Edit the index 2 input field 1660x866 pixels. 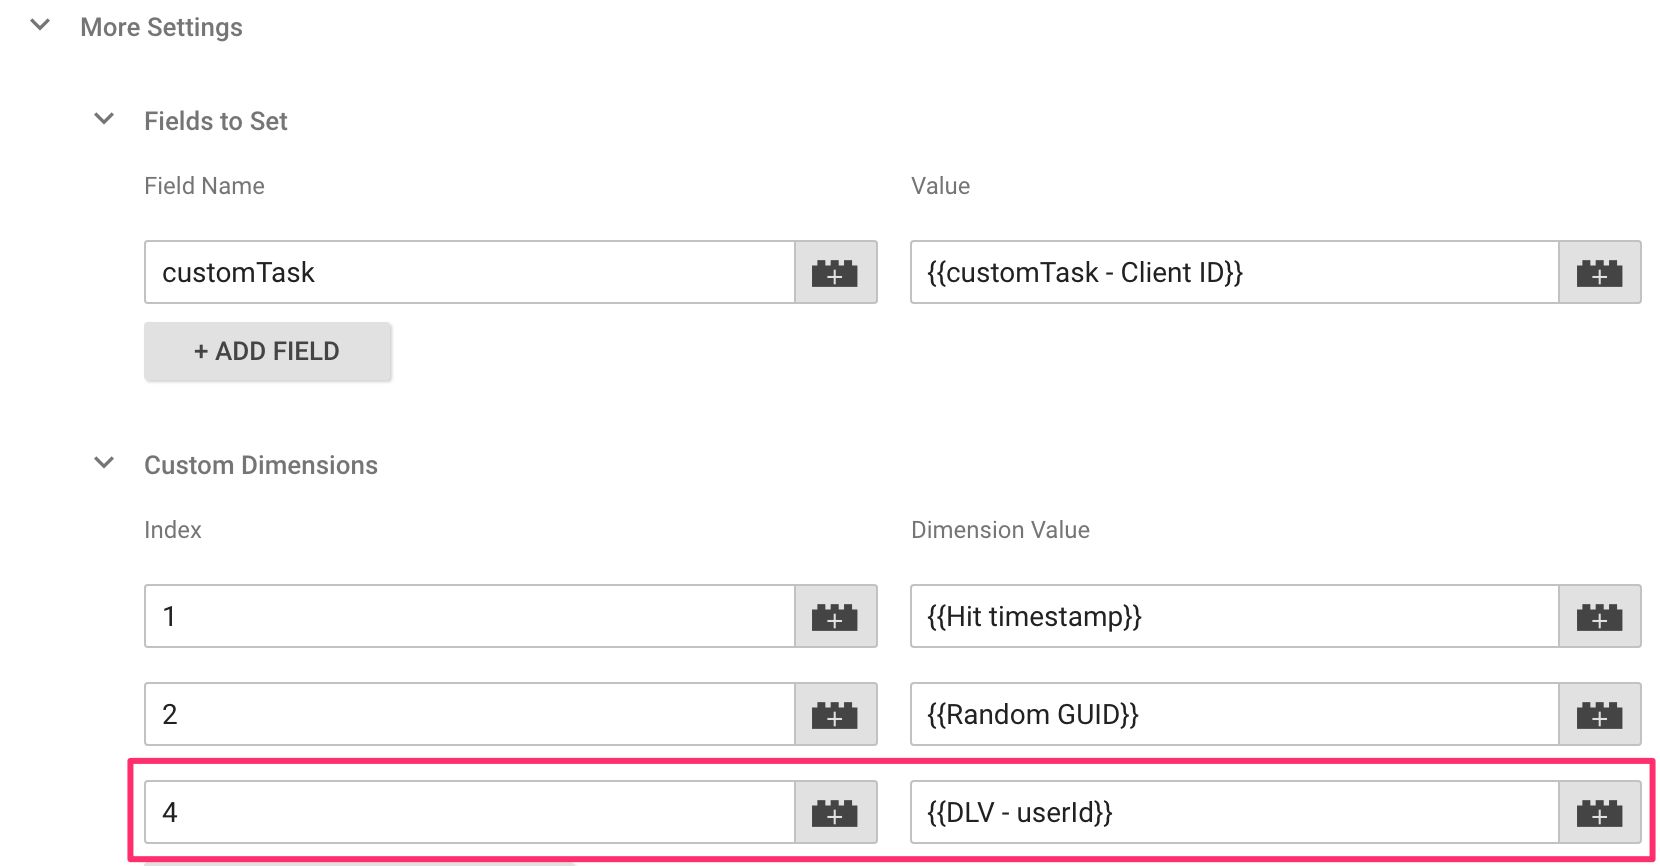470,714
